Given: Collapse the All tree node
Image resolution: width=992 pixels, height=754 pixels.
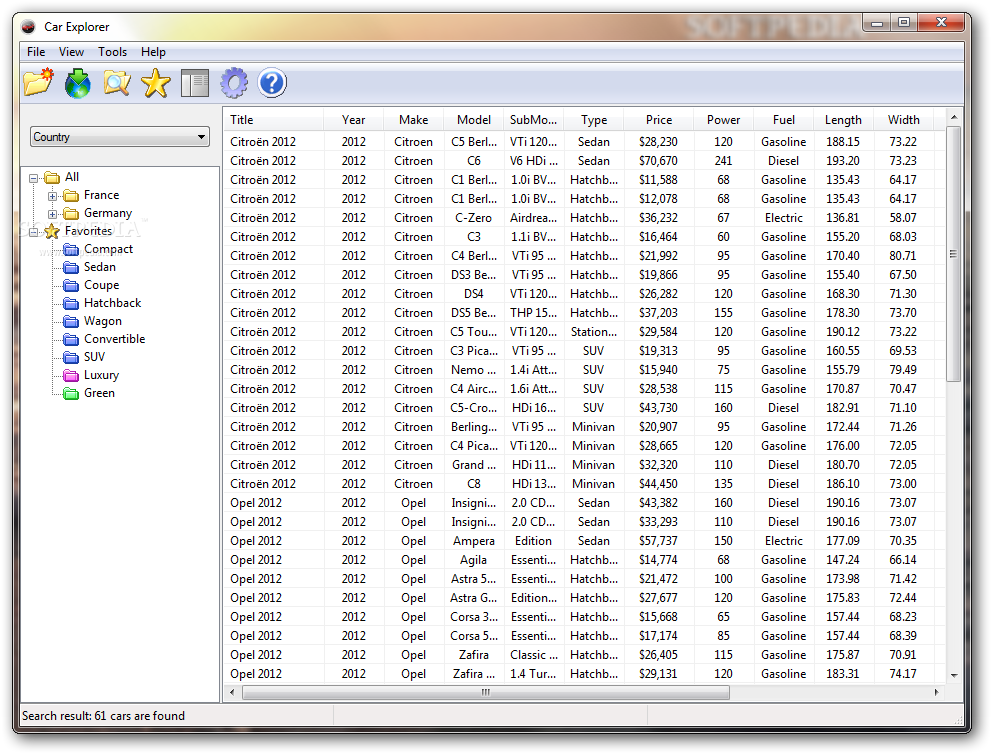Looking at the screenshot, I should (x=34, y=178).
